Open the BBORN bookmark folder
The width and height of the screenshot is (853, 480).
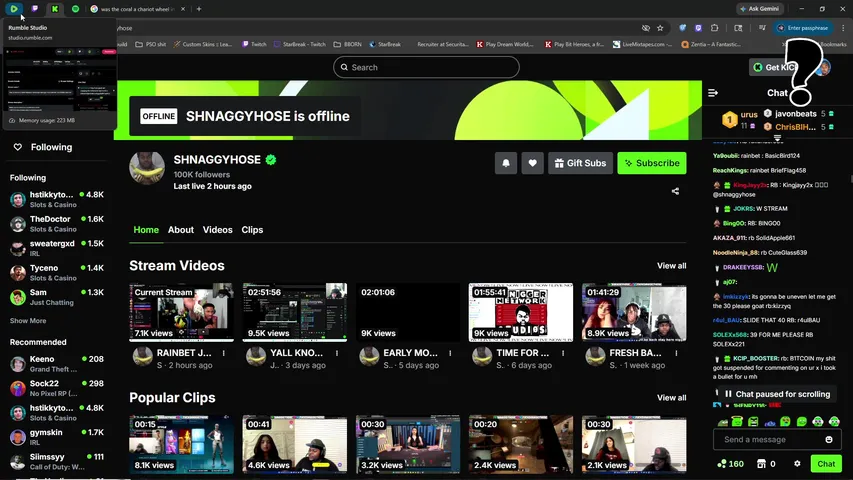point(348,44)
